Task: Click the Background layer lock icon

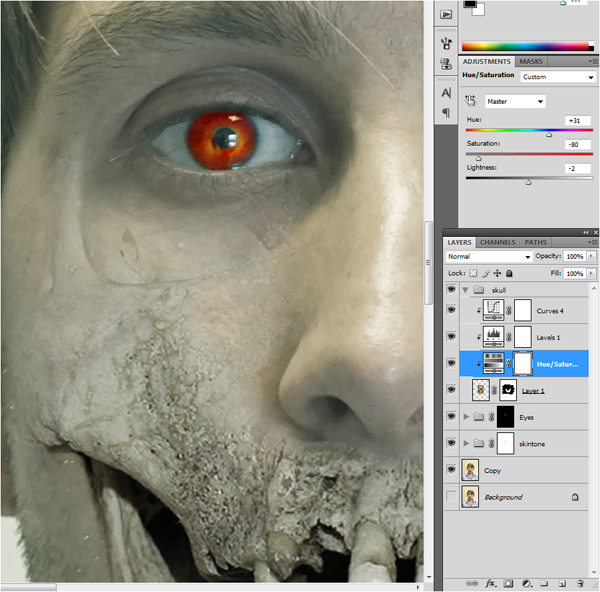Action: (575, 497)
